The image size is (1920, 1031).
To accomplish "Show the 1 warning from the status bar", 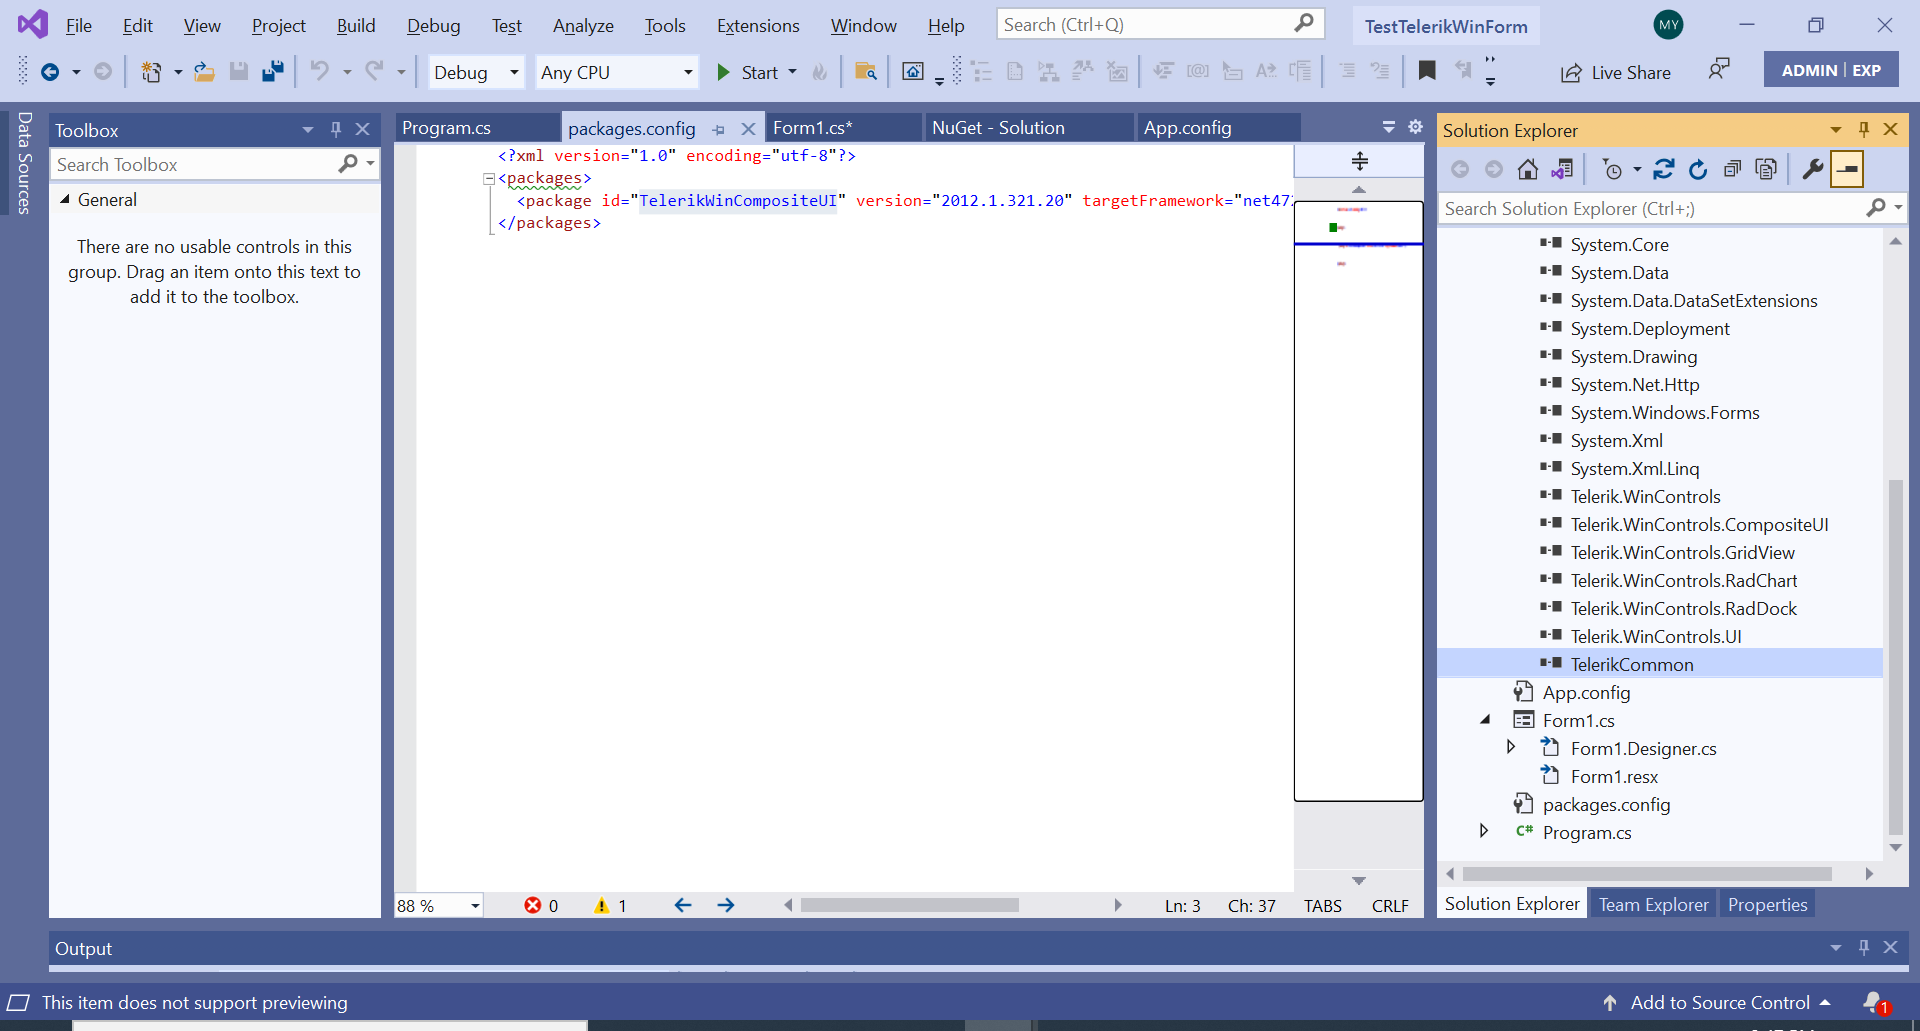I will 610,905.
